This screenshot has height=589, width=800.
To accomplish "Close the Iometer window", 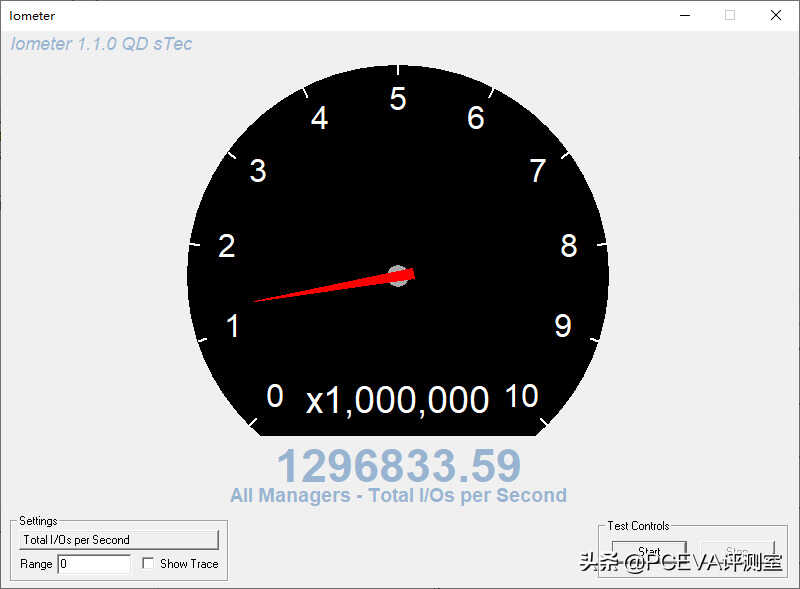I will [x=776, y=15].
